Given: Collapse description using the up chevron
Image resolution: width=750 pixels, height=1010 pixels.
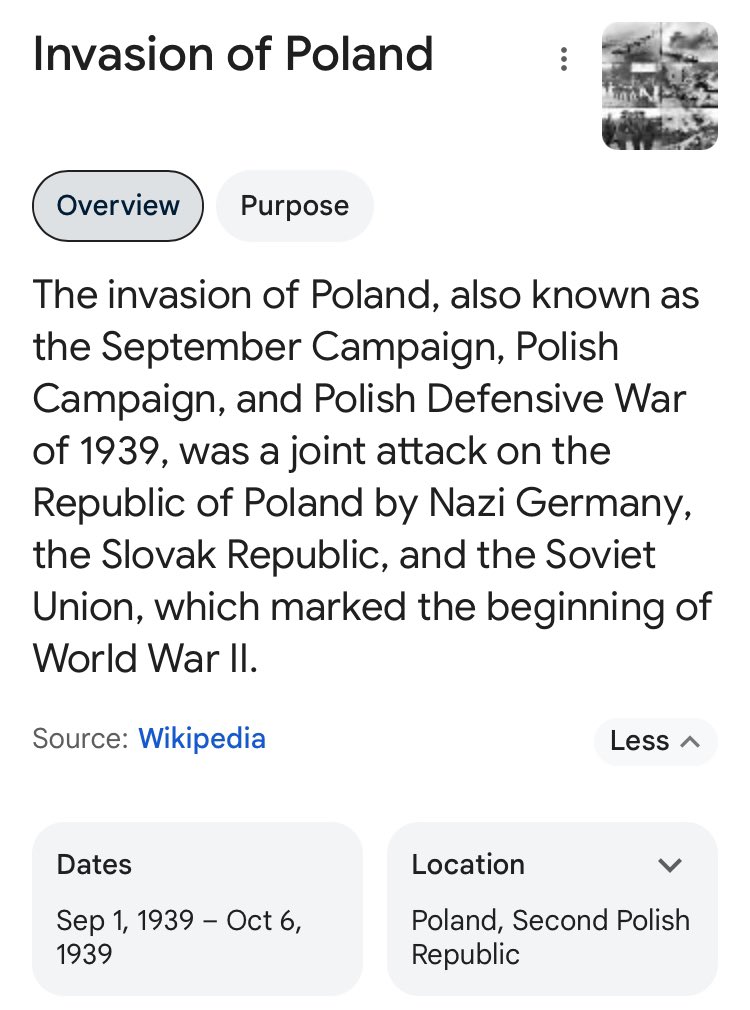Looking at the screenshot, I should (689, 741).
